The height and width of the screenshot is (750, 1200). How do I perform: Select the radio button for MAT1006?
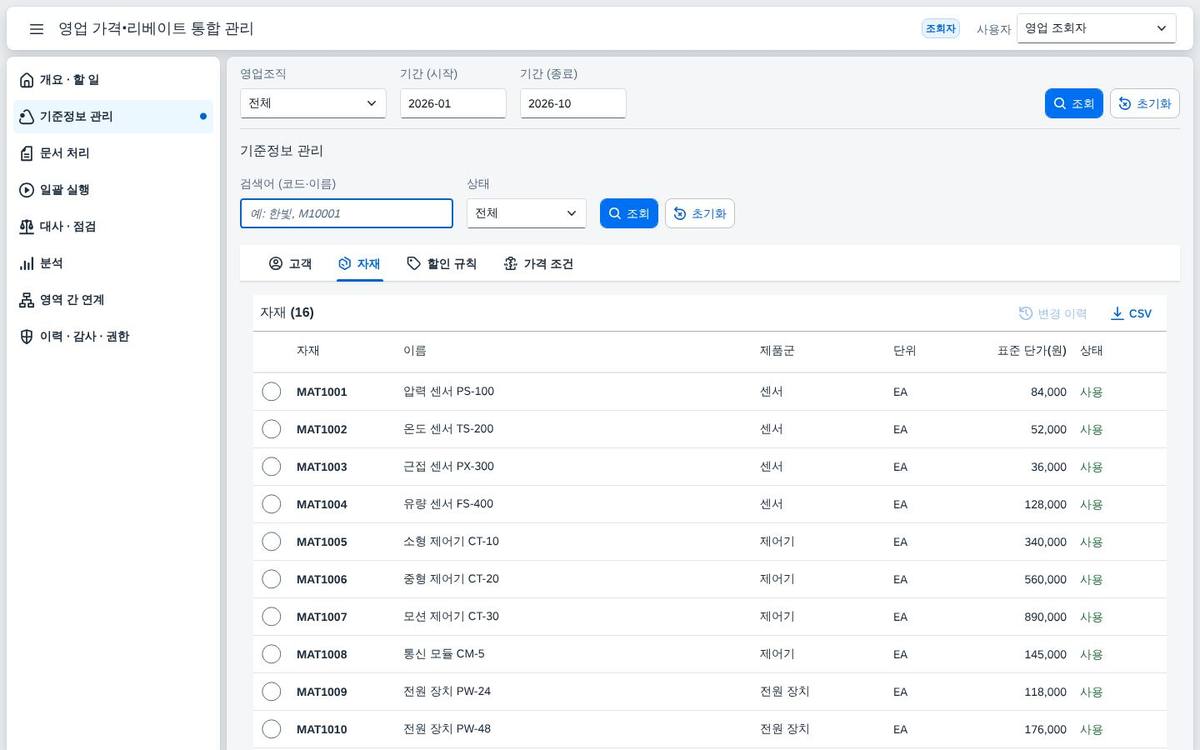[x=271, y=579]
